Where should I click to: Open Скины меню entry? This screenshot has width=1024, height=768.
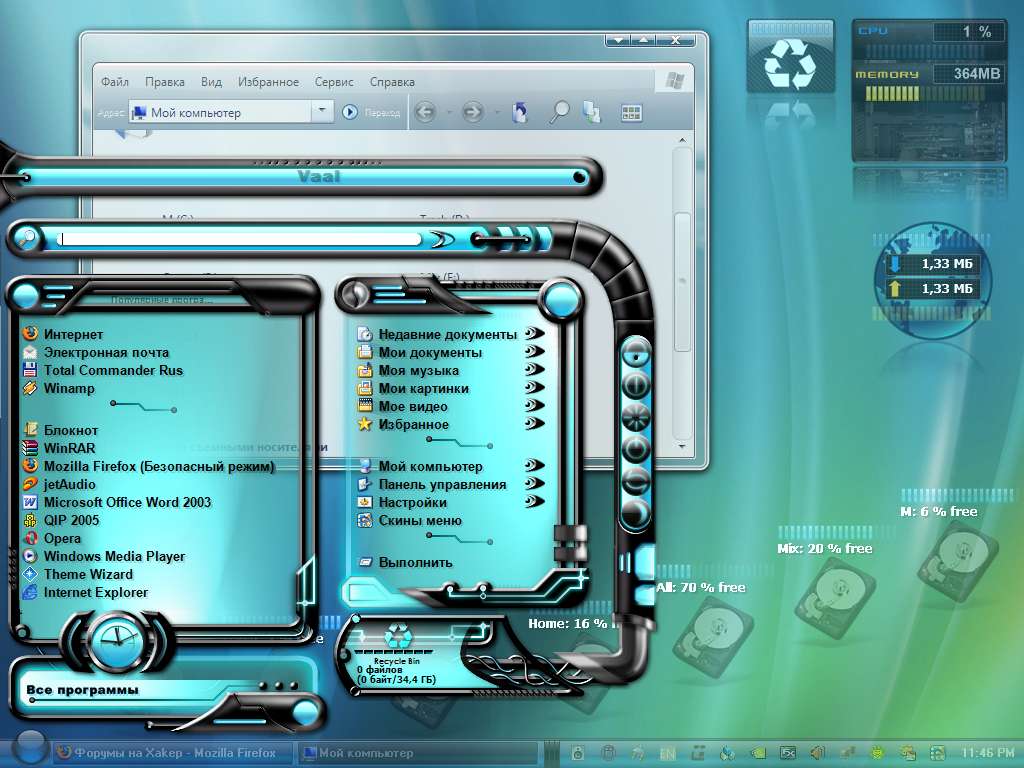tap(410, 521)
